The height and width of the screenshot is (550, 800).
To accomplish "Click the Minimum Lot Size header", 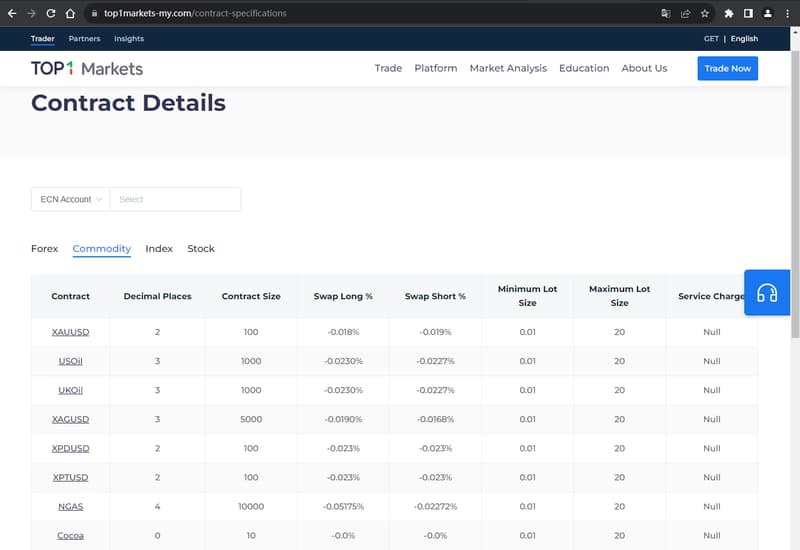I will tap(527, 296).
